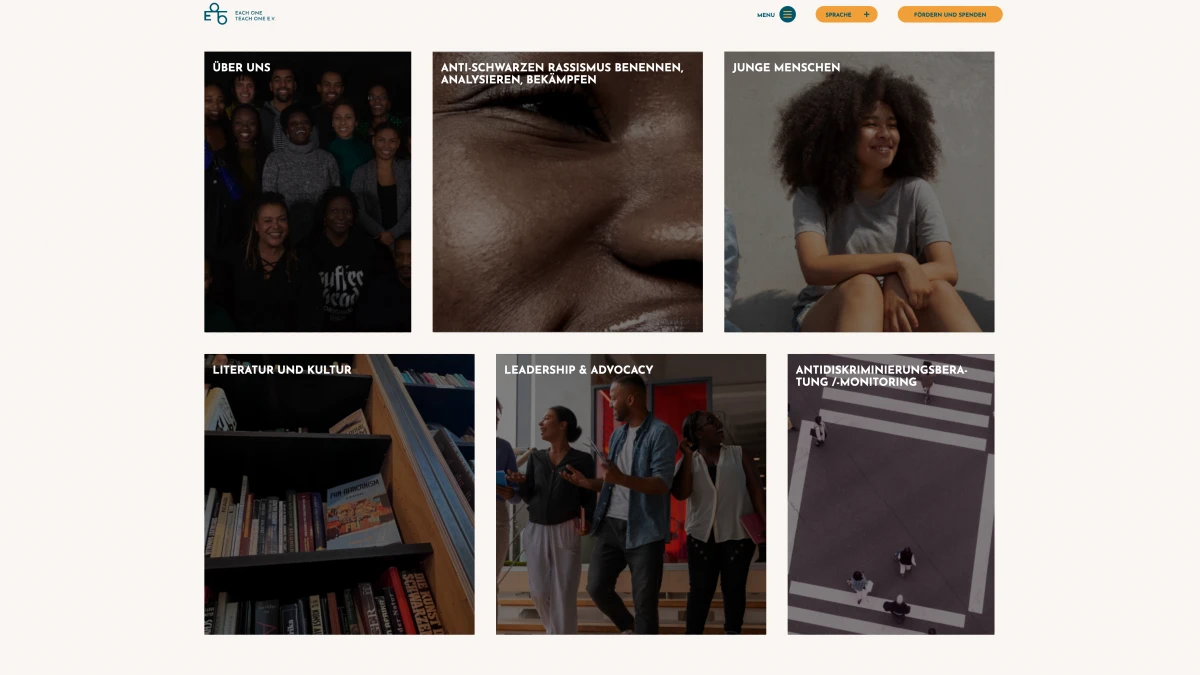Open Fördern und Spenden donation button

(950, 14)
